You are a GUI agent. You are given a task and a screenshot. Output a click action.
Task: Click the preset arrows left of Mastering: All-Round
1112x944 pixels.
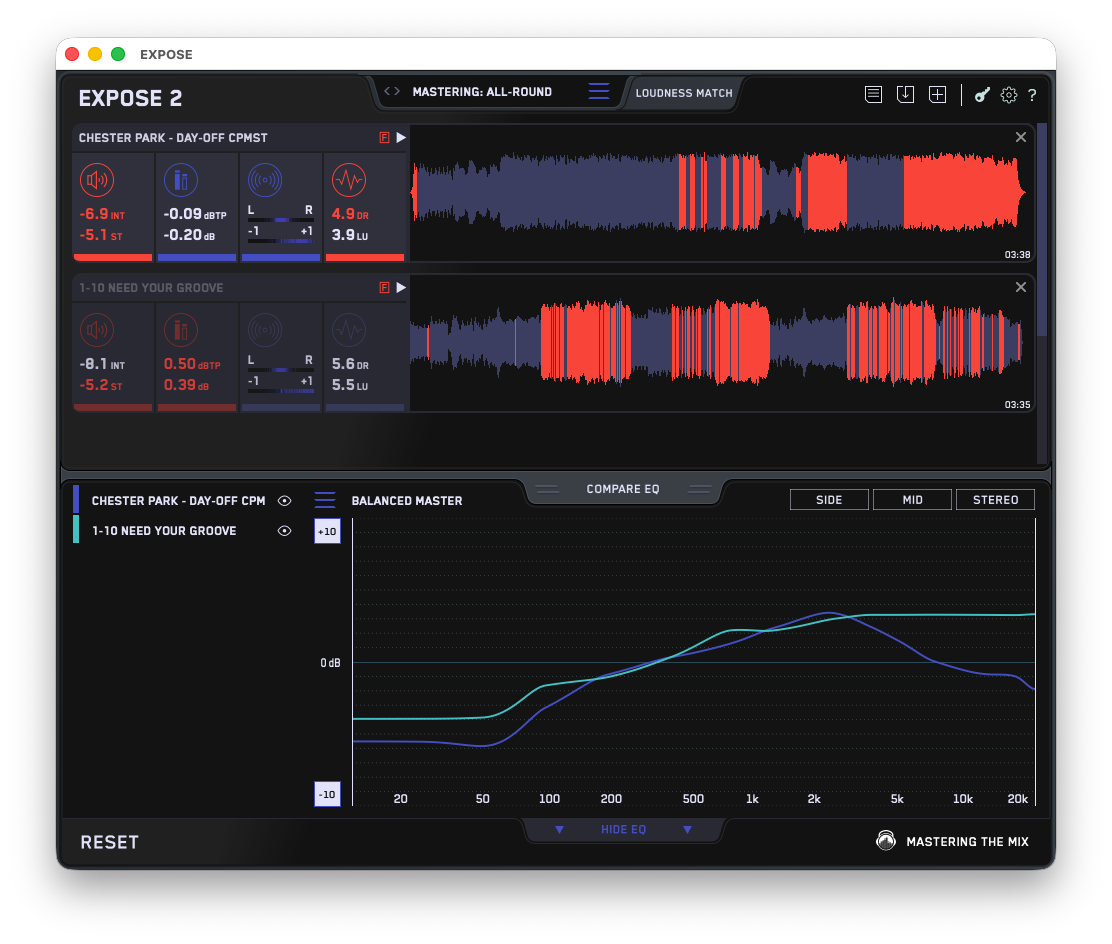pos(391,91)
